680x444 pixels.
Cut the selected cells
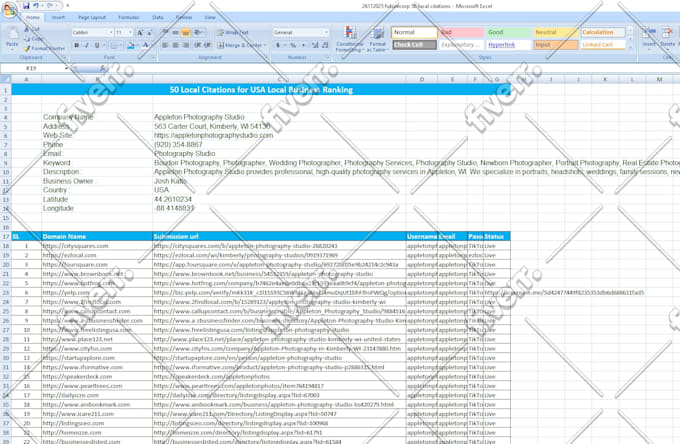tap(33, 29)
